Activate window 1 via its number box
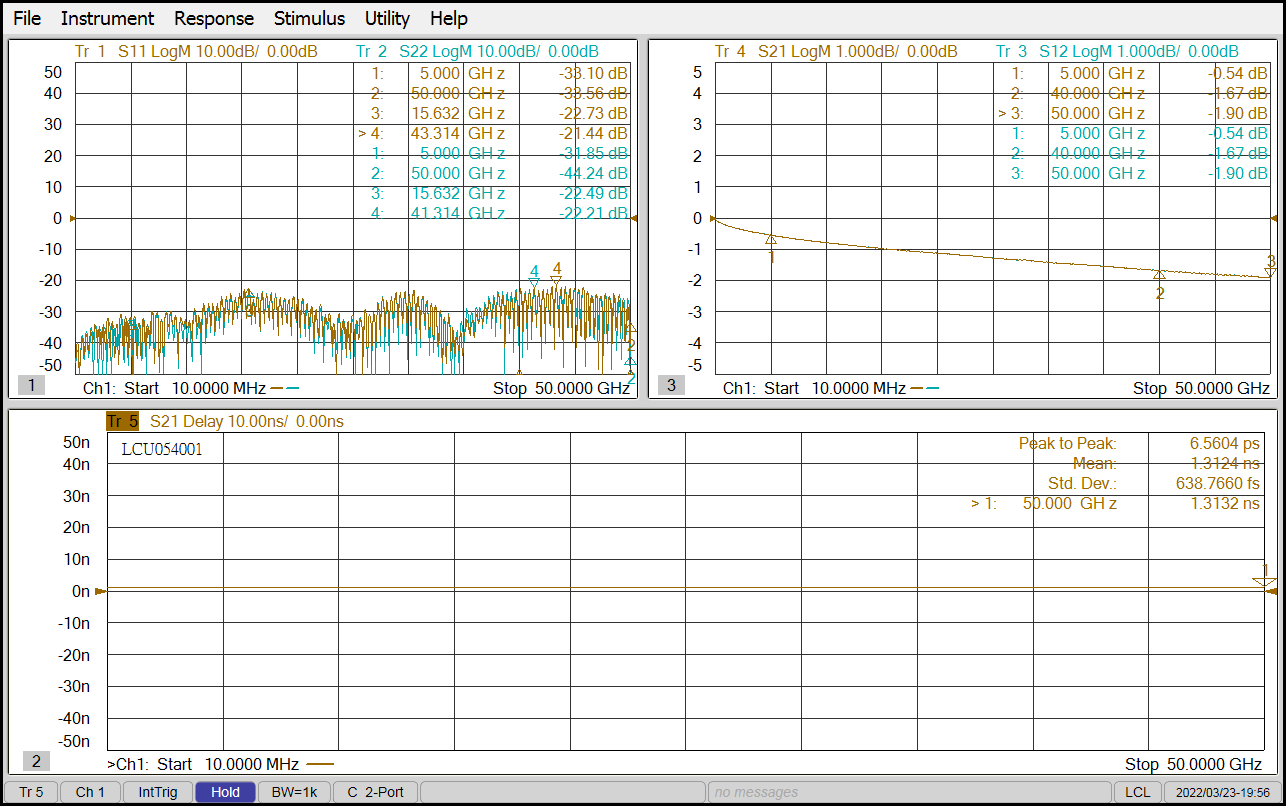Viewport: 1286px width, 806px height. tap(31, 386)
